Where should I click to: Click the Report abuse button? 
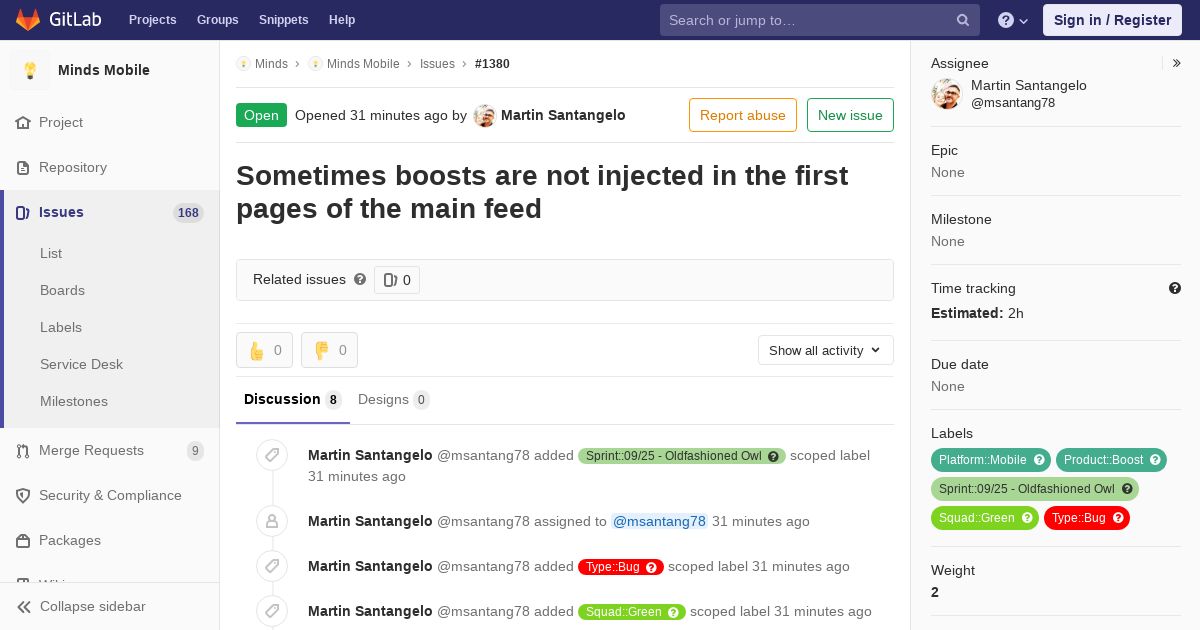tap(743, 115)
